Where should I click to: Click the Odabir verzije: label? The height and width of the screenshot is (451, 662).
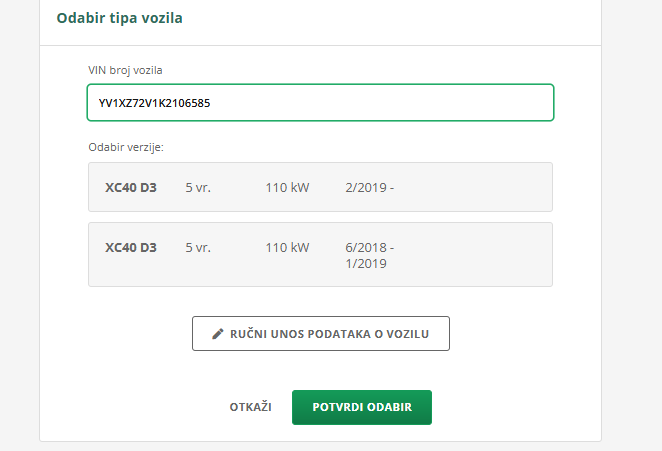coord(126,147)
